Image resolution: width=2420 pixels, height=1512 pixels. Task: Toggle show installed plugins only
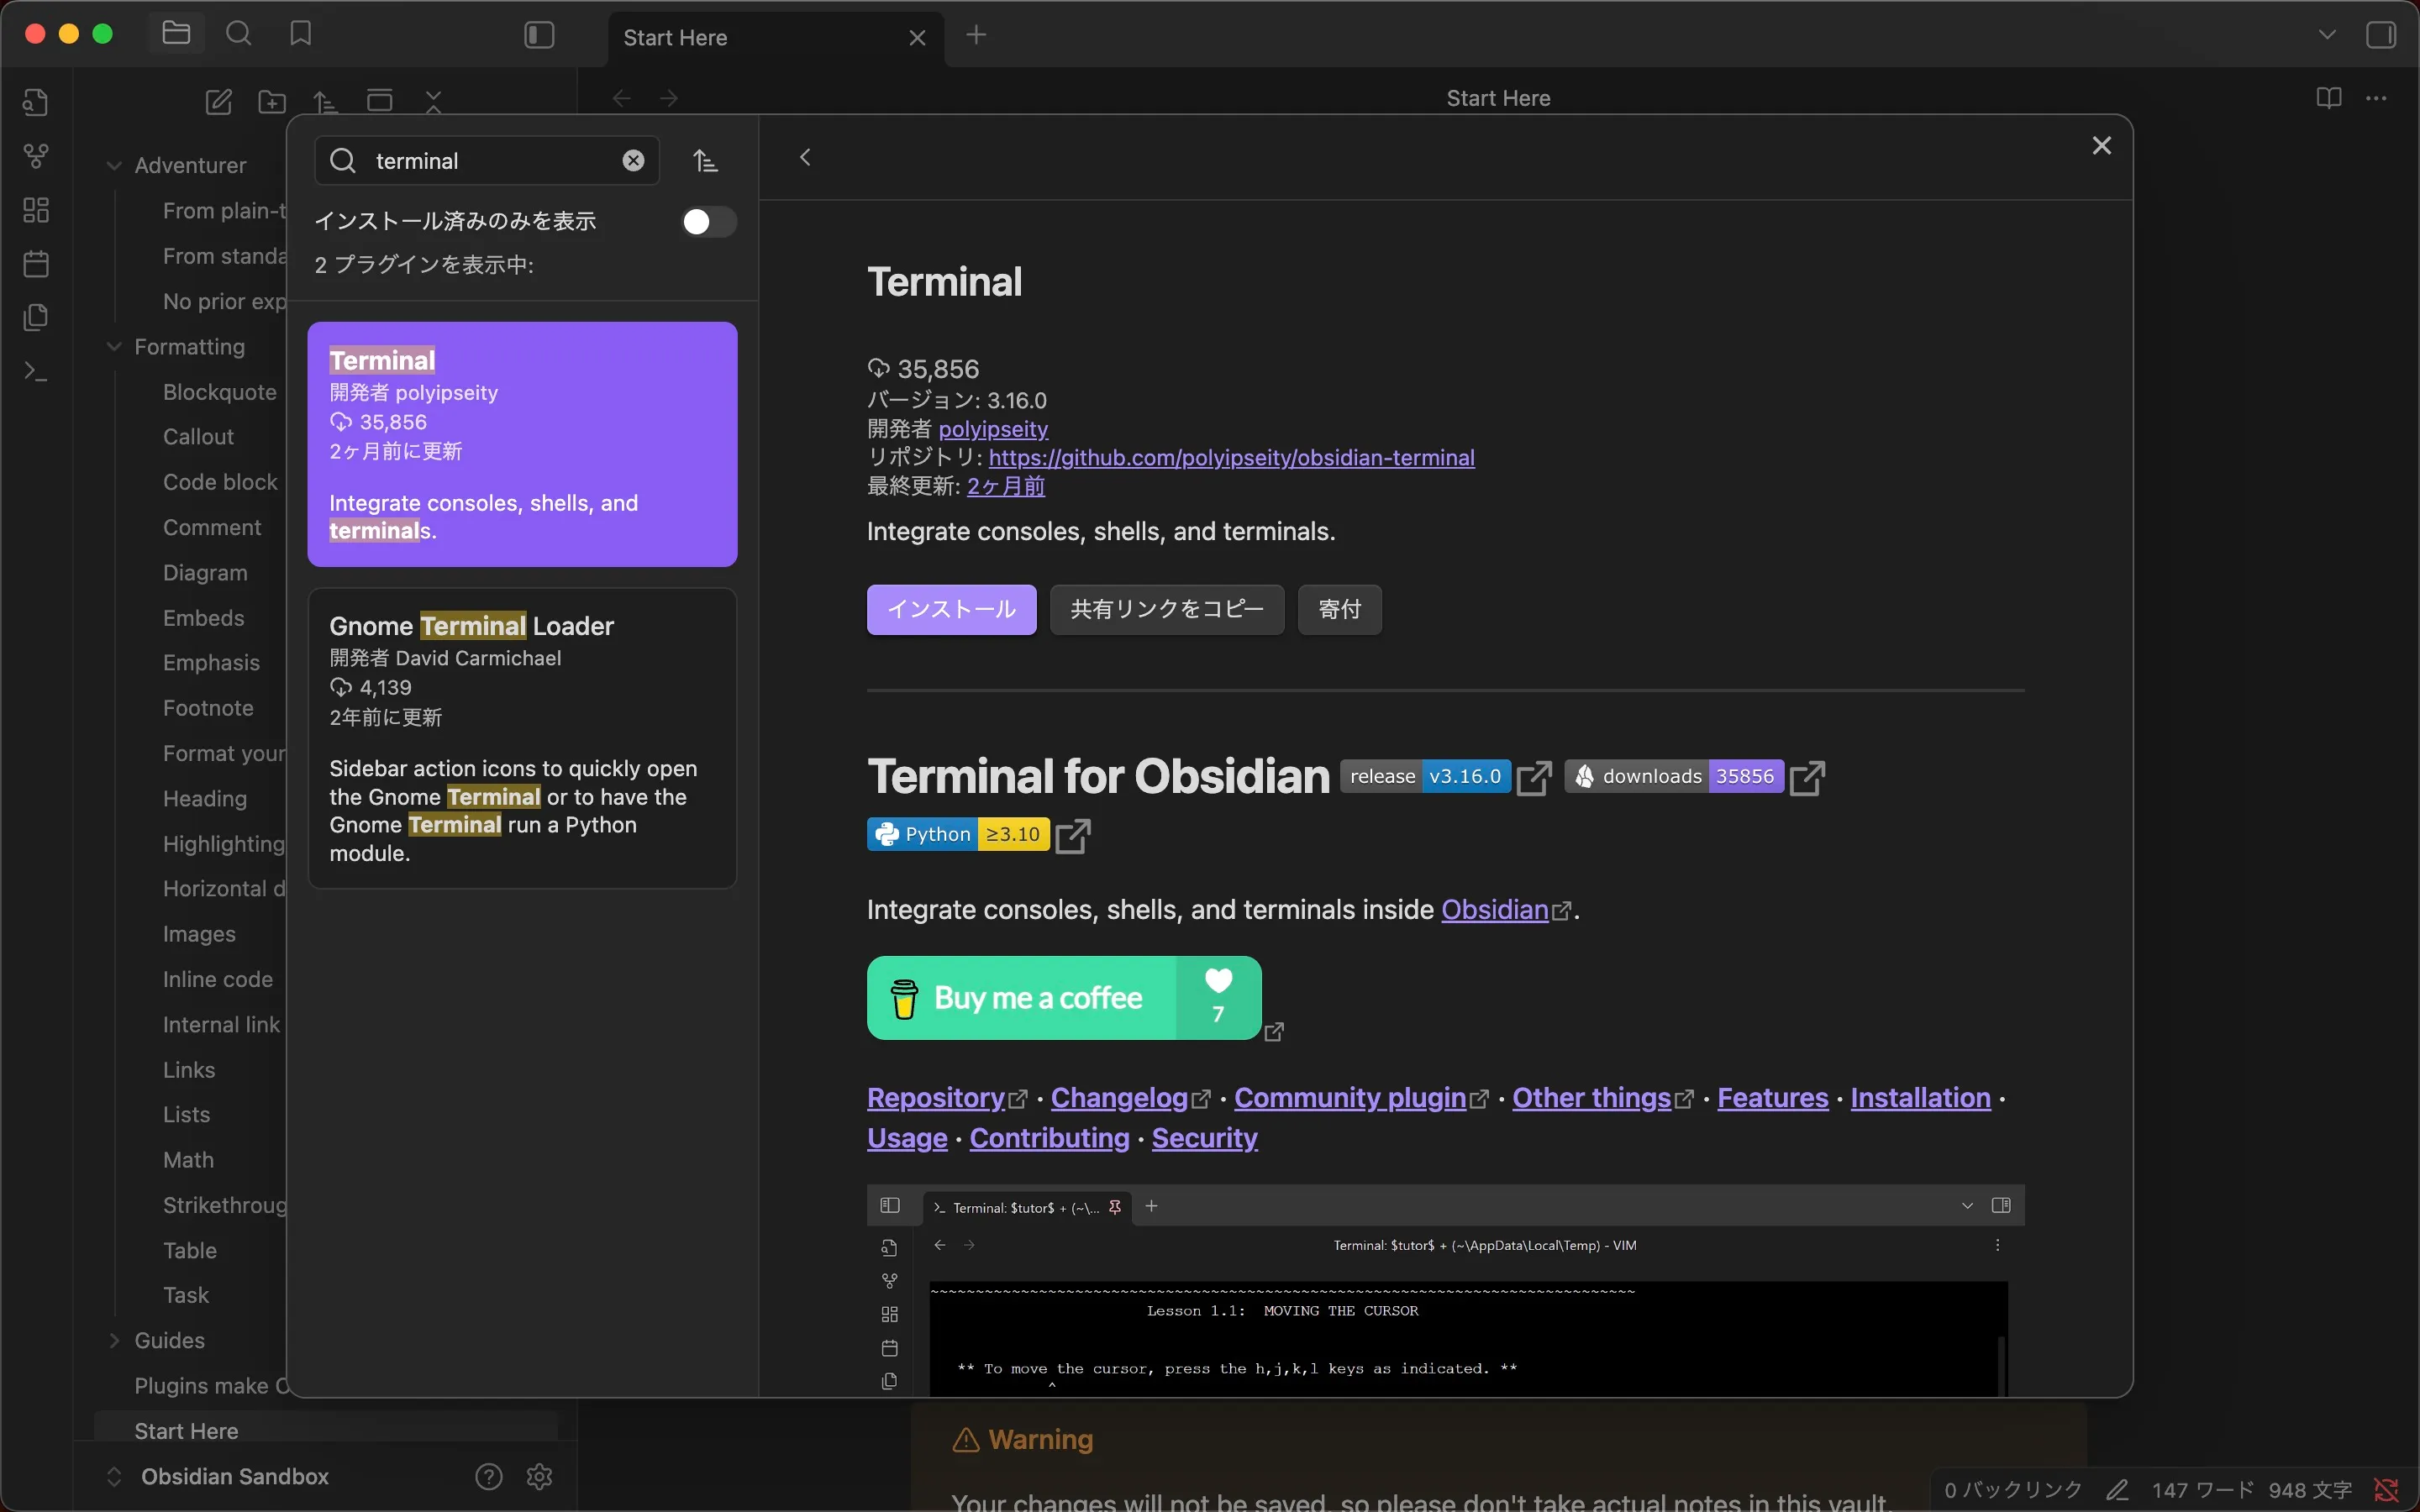[708, 222]
